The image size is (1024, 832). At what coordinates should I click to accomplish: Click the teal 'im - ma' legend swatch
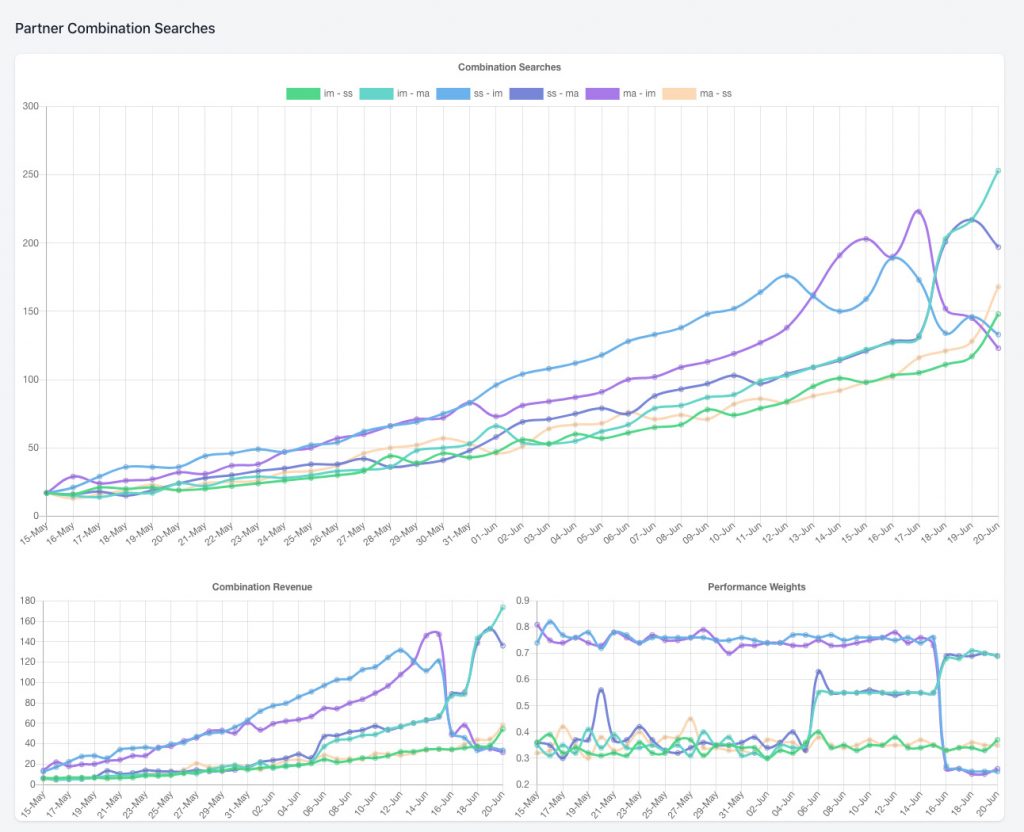pos(377,93)
